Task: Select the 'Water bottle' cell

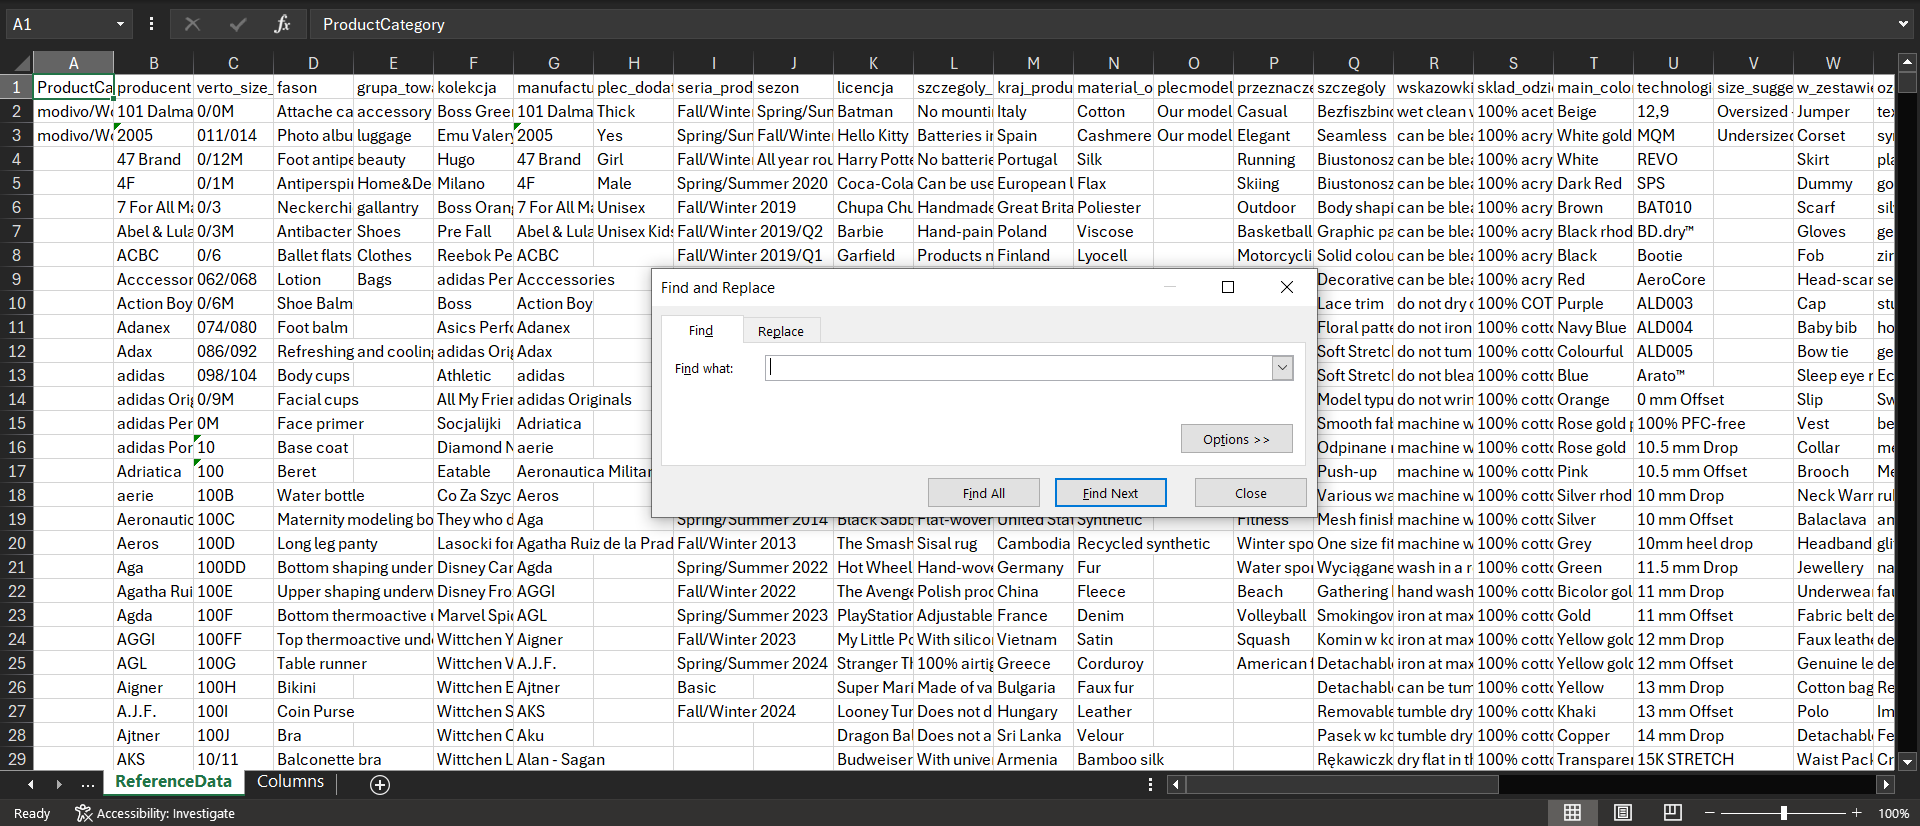Action: coord(314,495)
